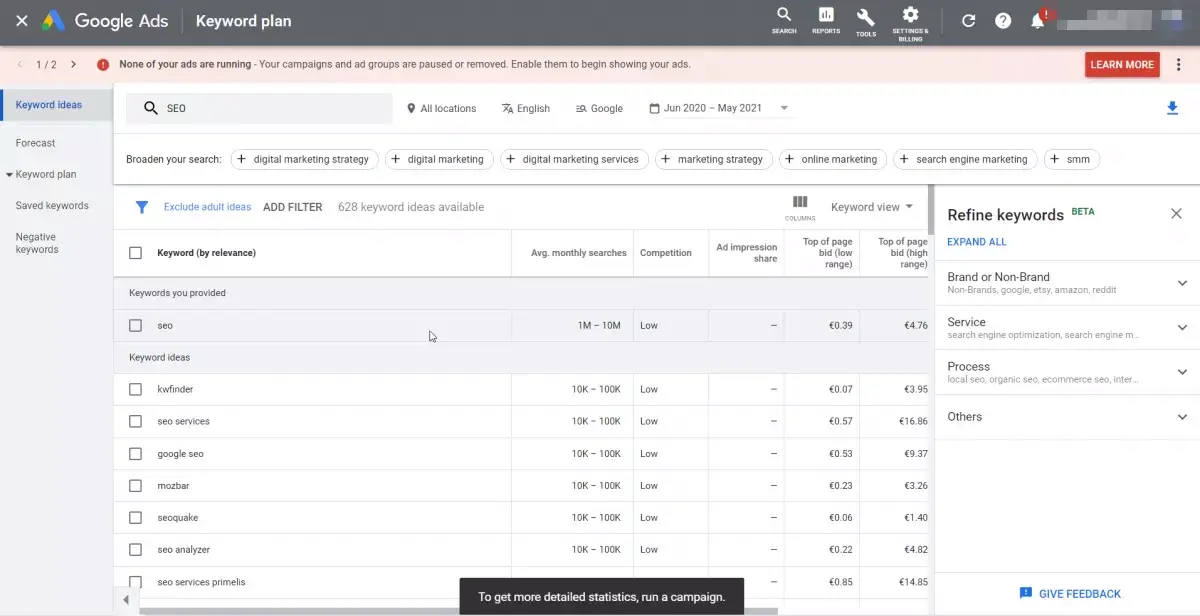Open the Keyword ideas tab
Screen dimensions: 1200x616
point(49,105)
